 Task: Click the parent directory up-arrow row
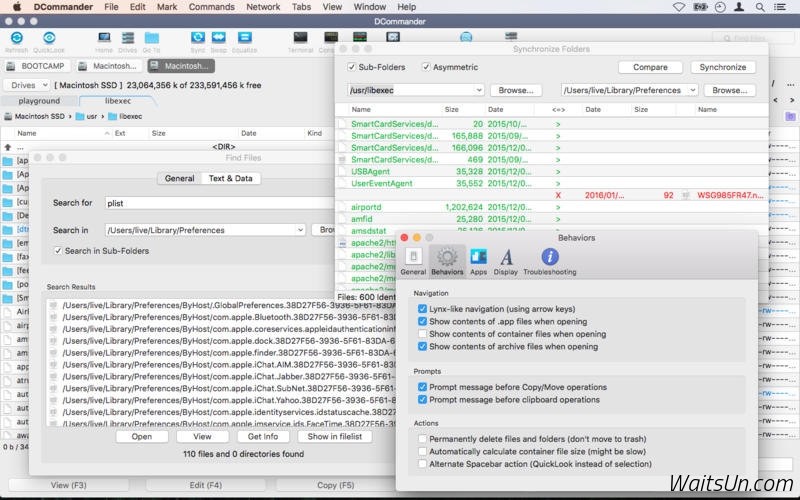point(8,147)
